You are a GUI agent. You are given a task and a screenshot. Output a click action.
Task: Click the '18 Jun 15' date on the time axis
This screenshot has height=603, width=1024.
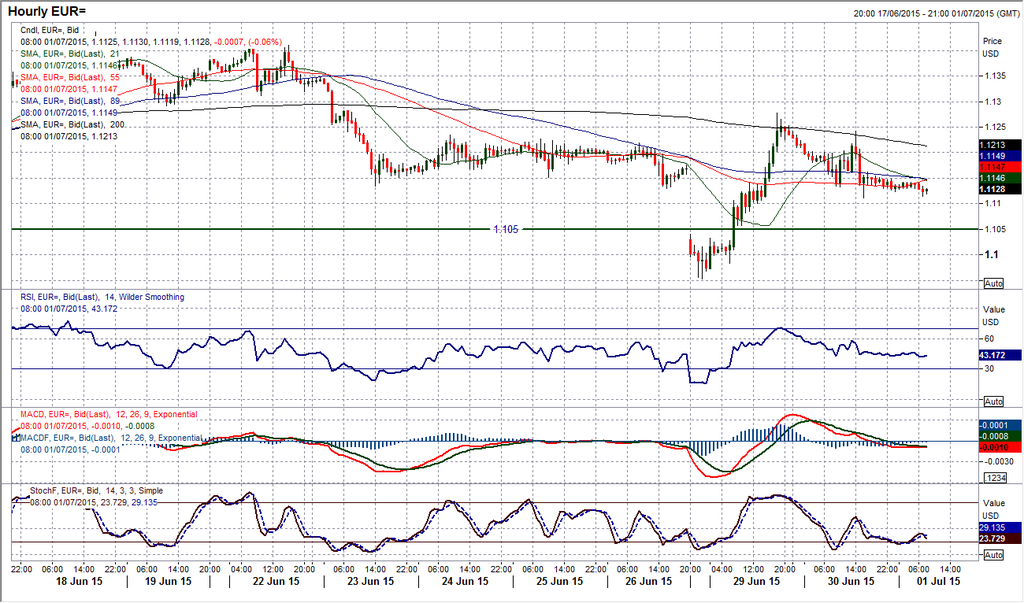80,581
